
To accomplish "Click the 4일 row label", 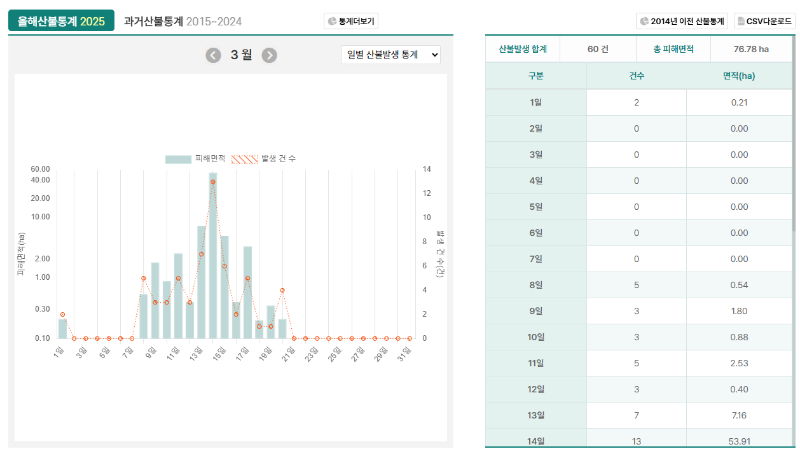I will [536, 181].
